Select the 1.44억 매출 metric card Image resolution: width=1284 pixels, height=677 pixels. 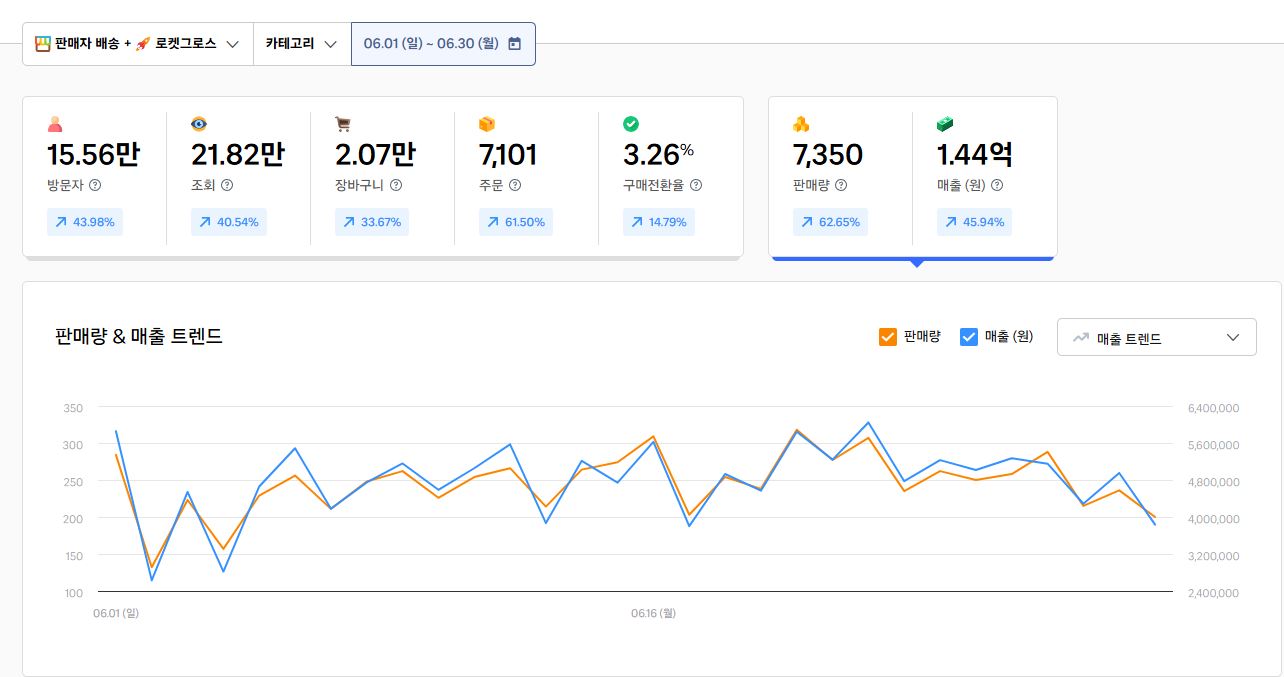click(984, 175)
